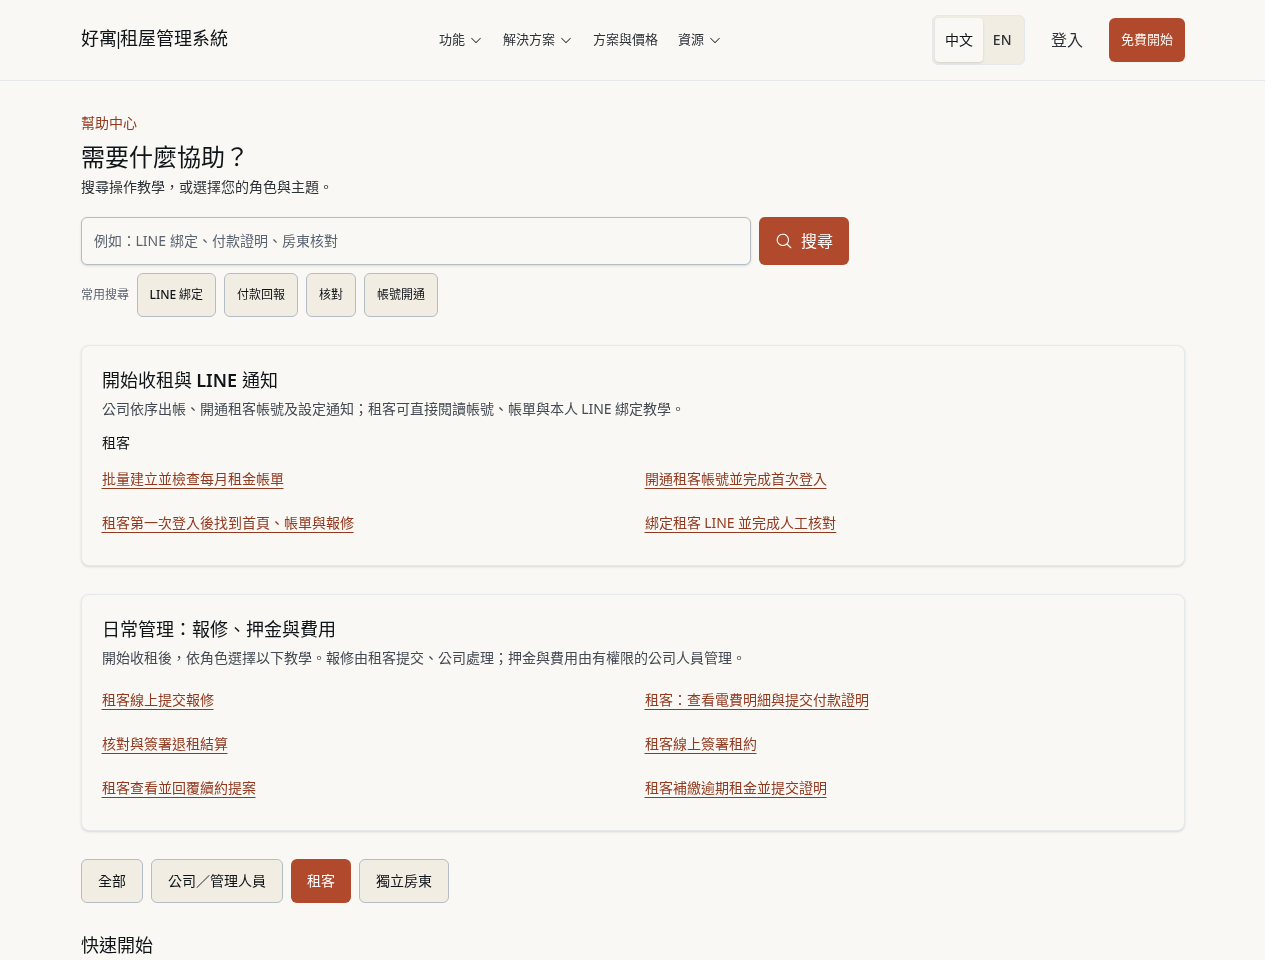Viewport: 1280px width, 960px height.
Task: Click the 幫助中心 breadcrumb label
Action: click(x=109, y=124)
